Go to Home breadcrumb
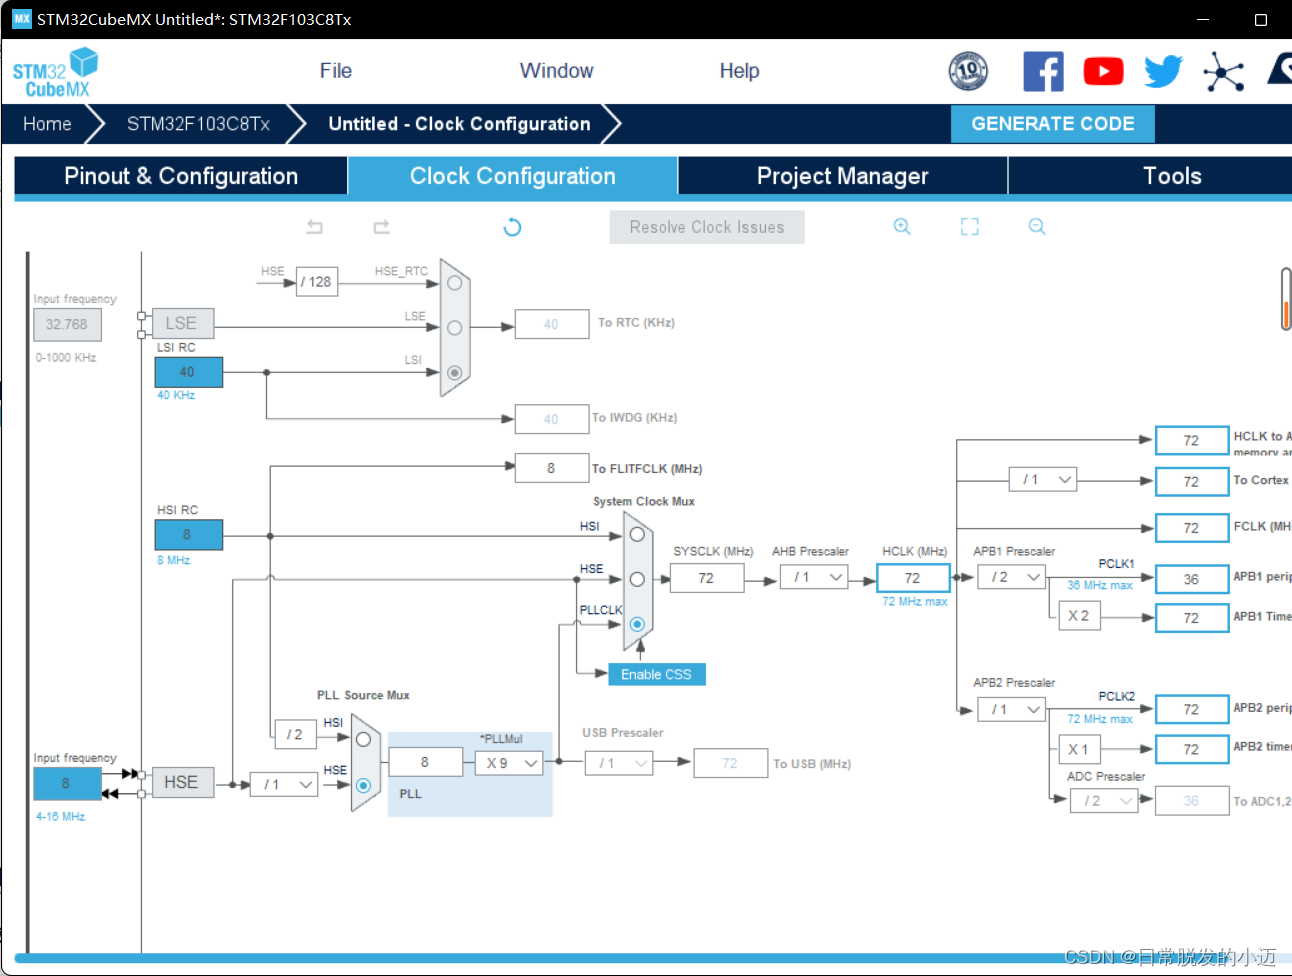The image size is (1292, 976). pos(47,124)
